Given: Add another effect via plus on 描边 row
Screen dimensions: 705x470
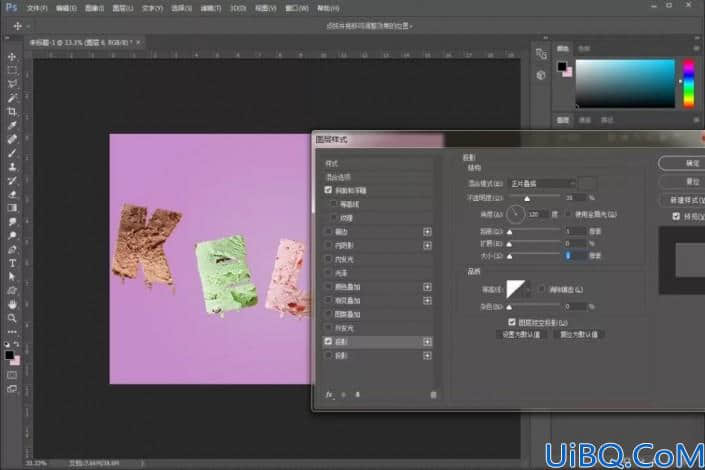Looking at the screenshot, I should pos(427,232).
